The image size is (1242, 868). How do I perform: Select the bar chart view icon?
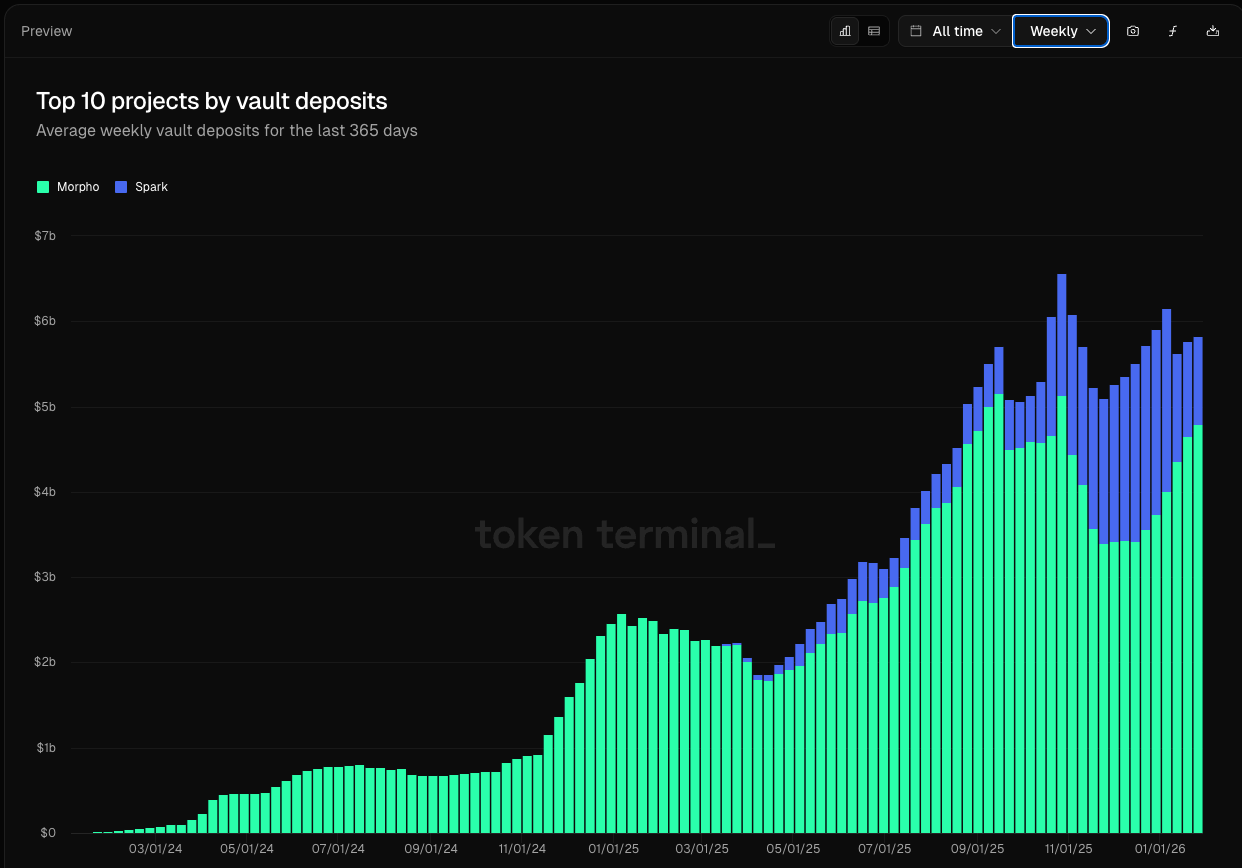point(845,31)
